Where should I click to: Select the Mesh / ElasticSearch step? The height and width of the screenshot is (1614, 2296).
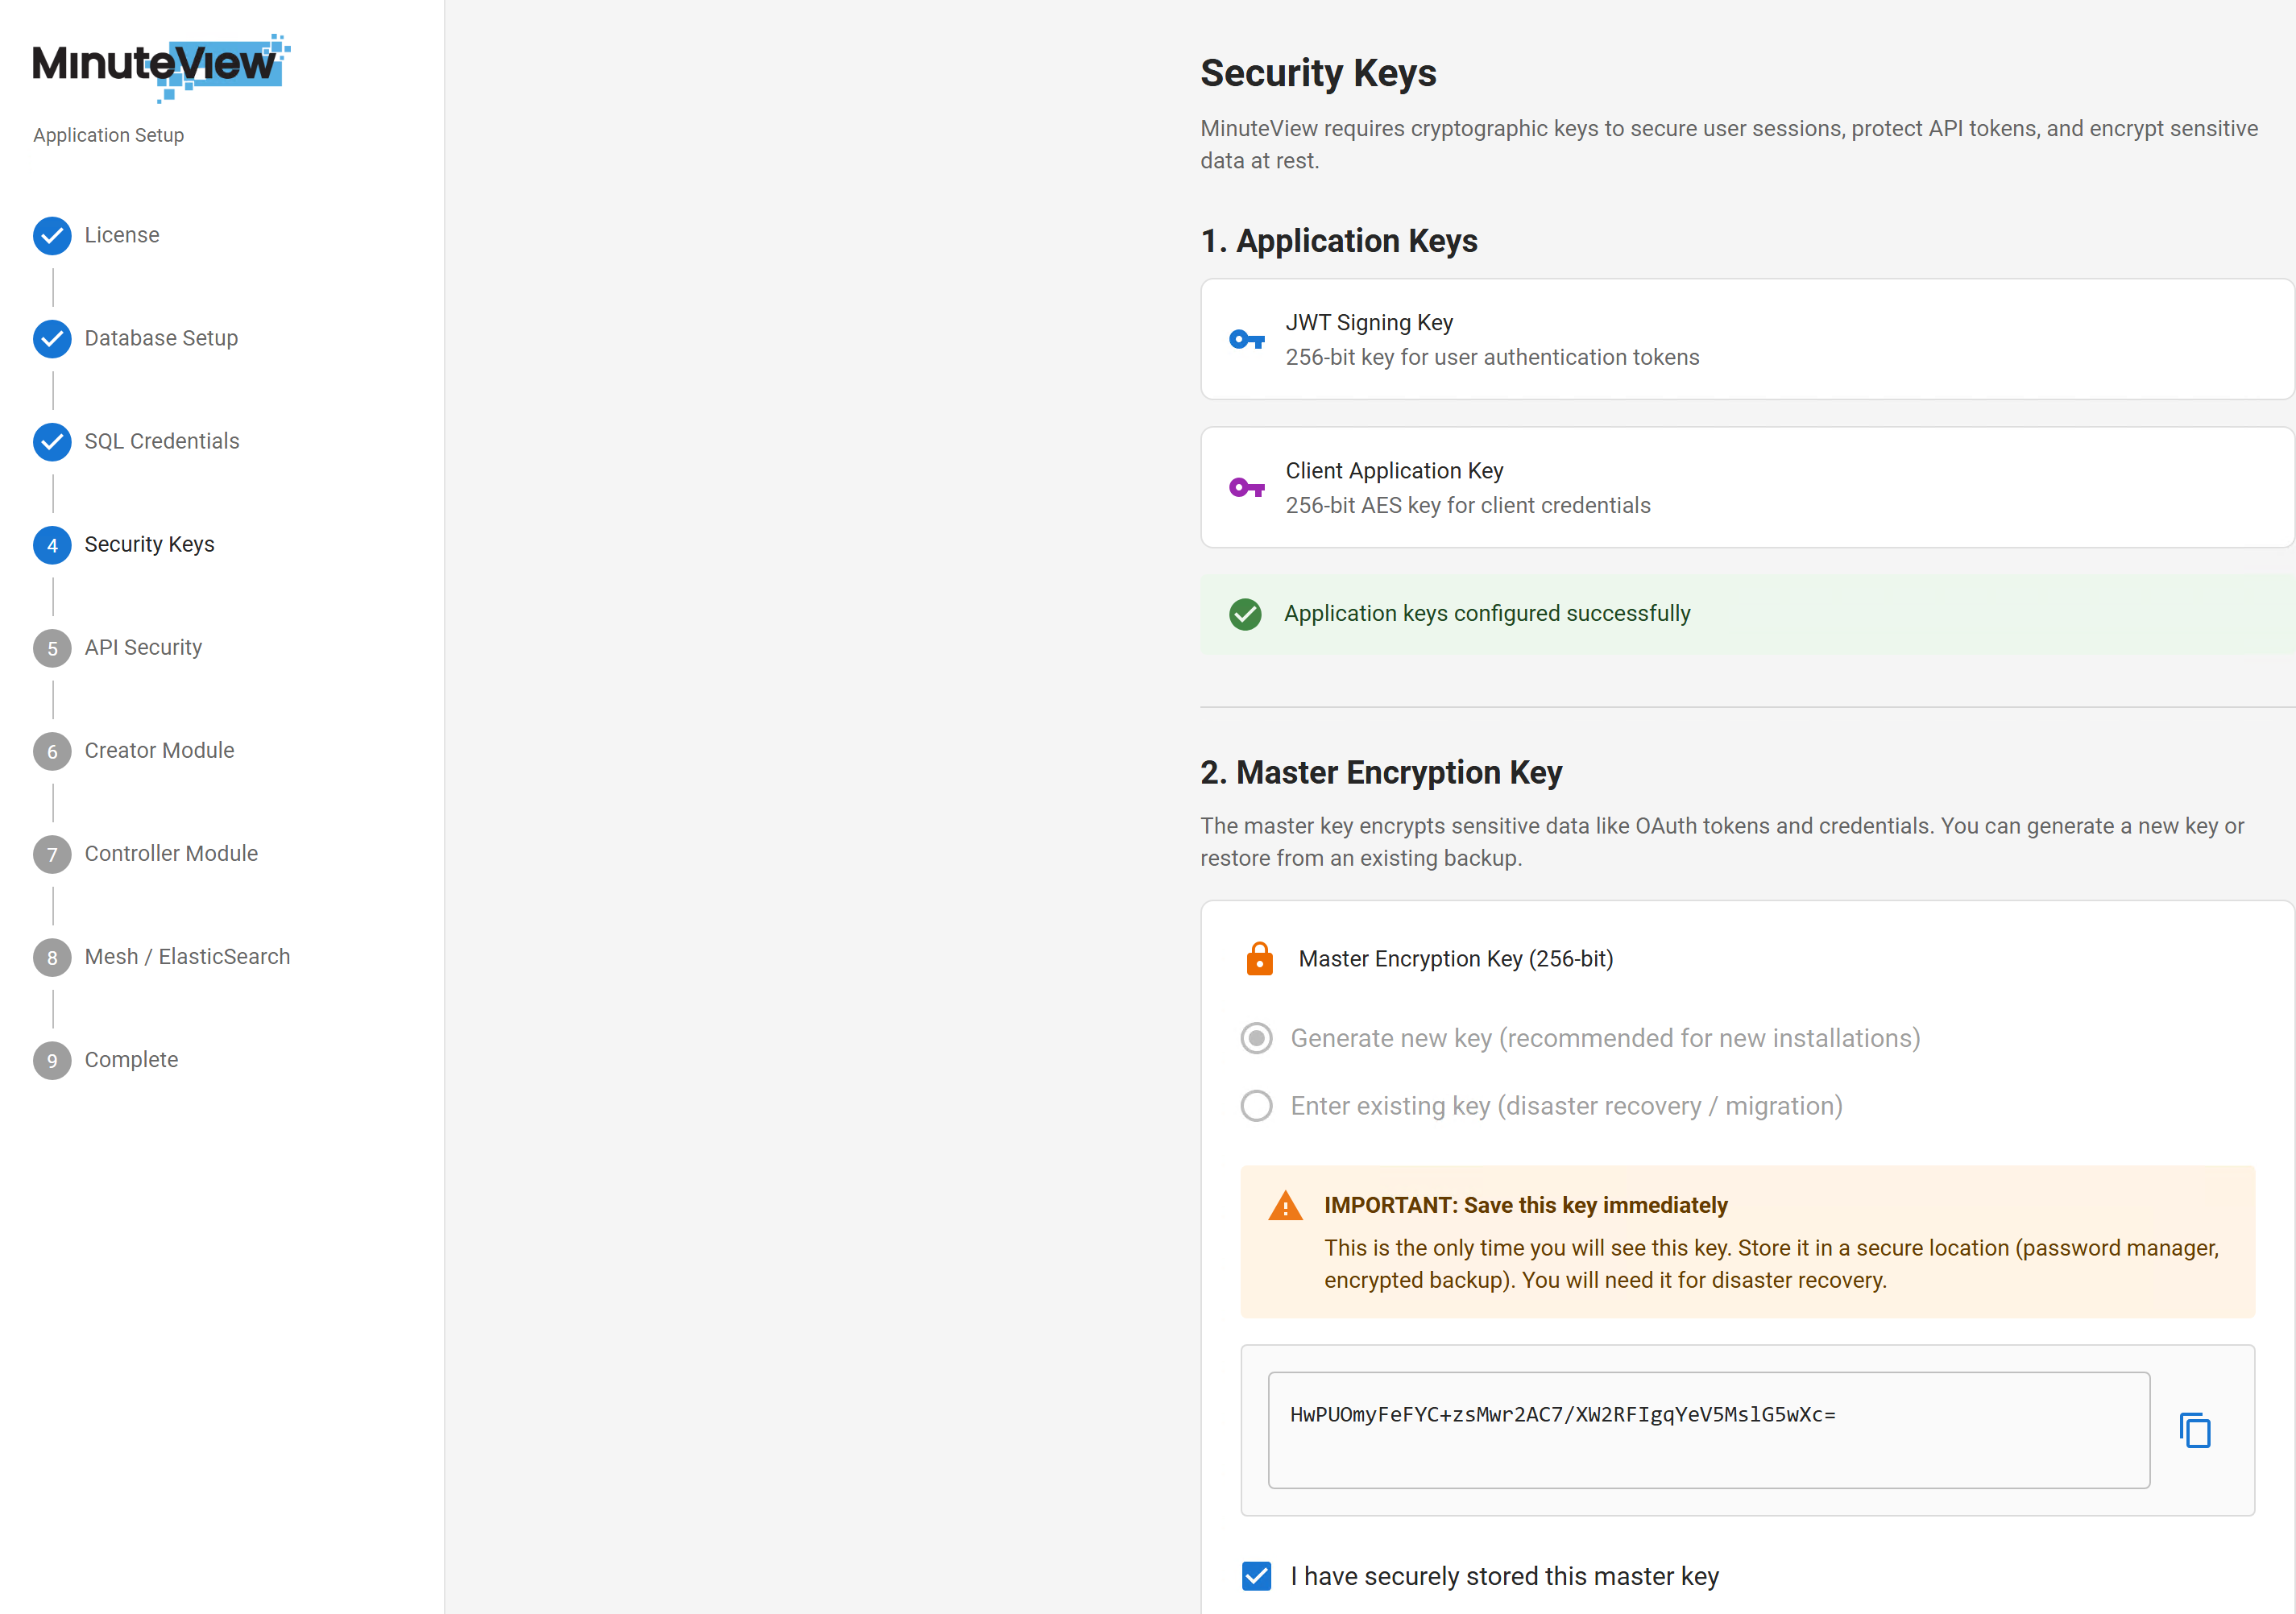click(187, 957)
